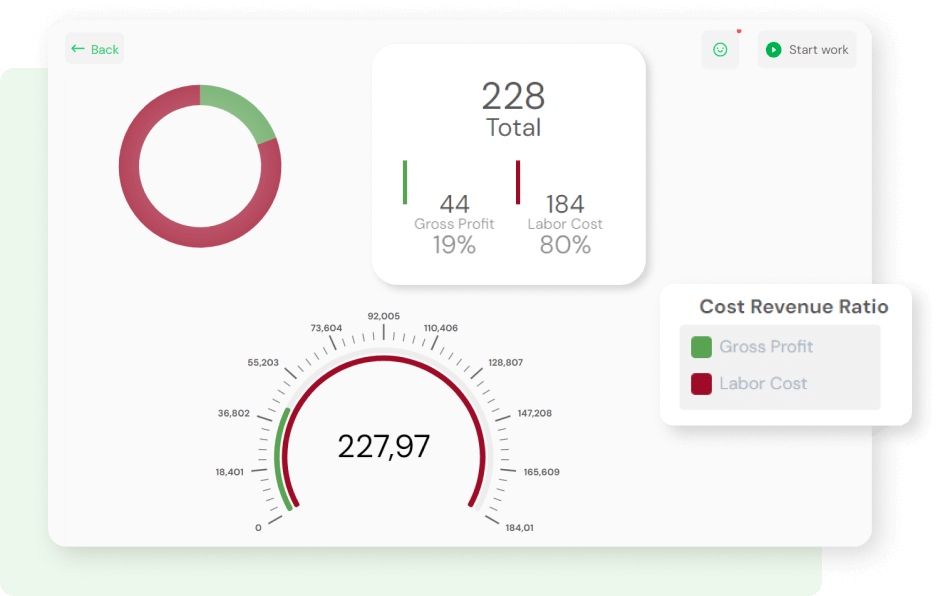Go back using the Back button
Viewport: 938px width, 596px height.
[x=95, y=49]
